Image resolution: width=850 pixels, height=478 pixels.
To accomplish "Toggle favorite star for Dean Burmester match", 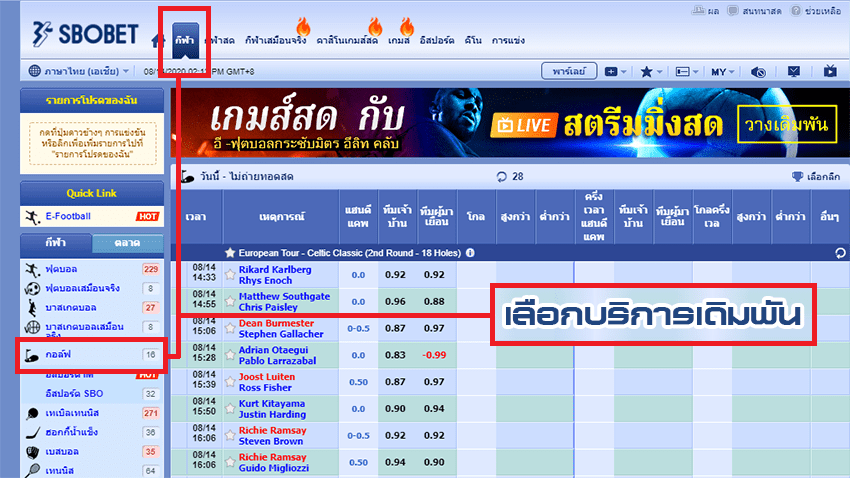I will pyautogui.click(x=230, y=328).
